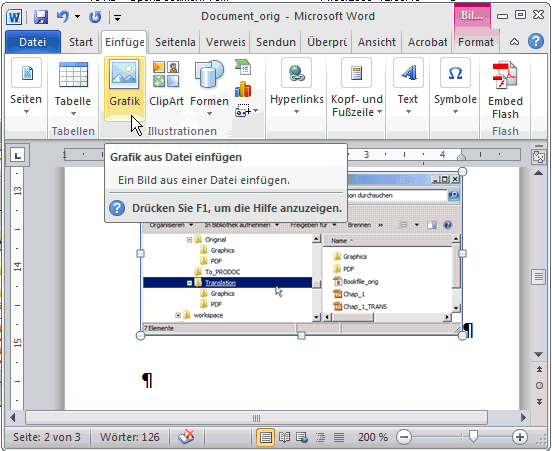This screenshot has width=552, height=451.
Task: Redo the last action
Action: (x=95, y=17)
